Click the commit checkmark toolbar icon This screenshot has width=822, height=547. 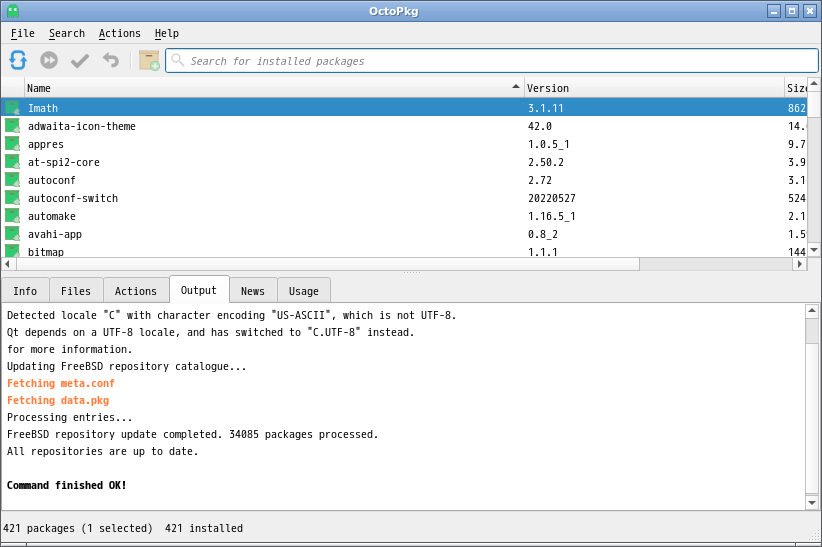[80, 61]
